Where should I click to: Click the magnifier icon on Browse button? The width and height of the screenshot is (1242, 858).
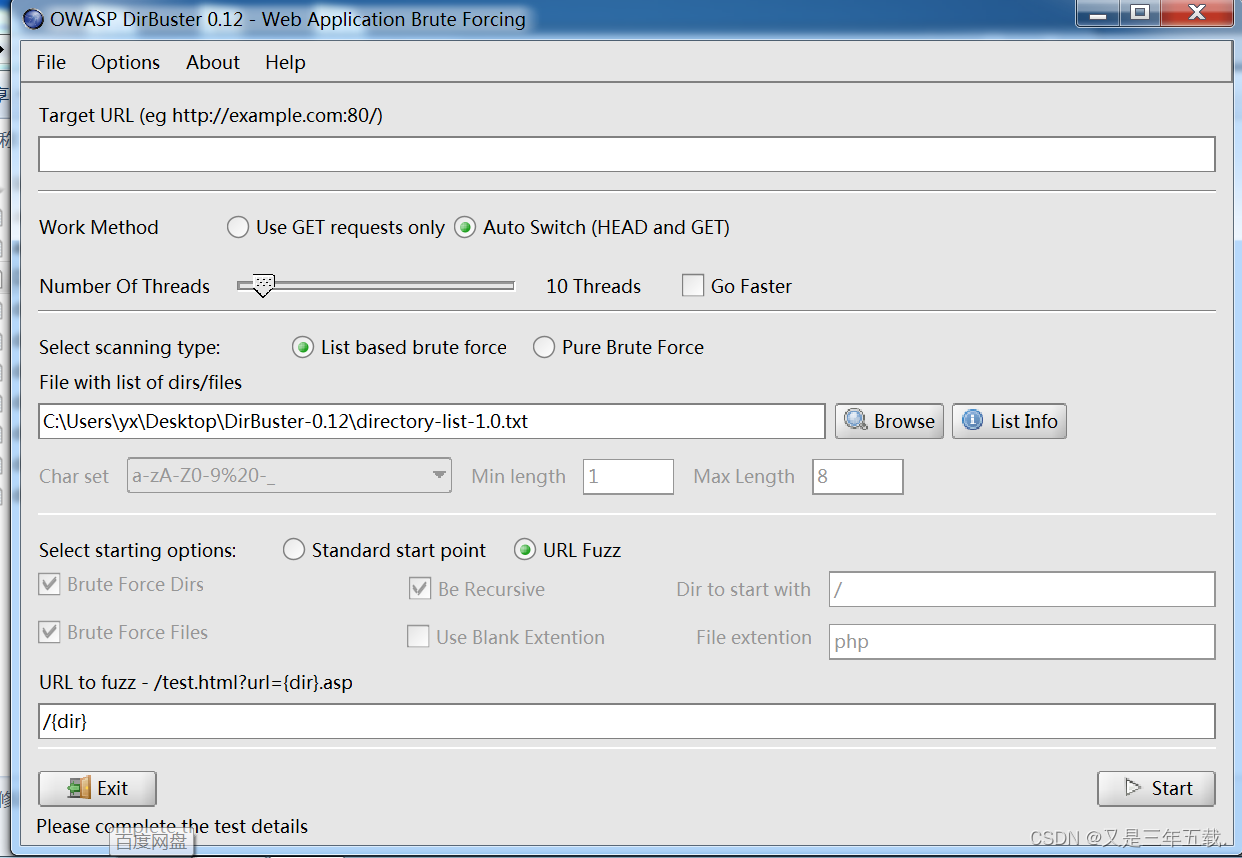pos(855,421)
